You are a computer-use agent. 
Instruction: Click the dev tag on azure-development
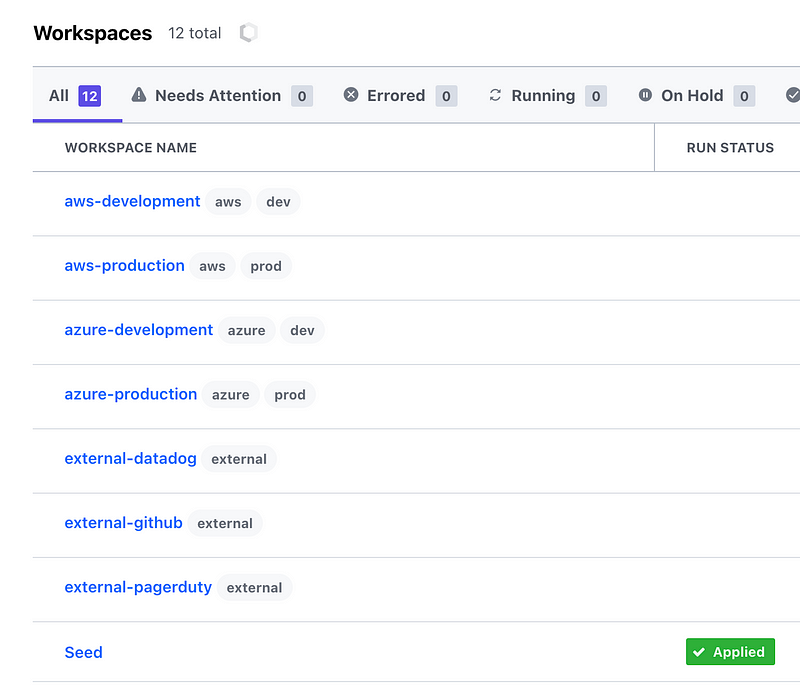(x=302, y=331)
